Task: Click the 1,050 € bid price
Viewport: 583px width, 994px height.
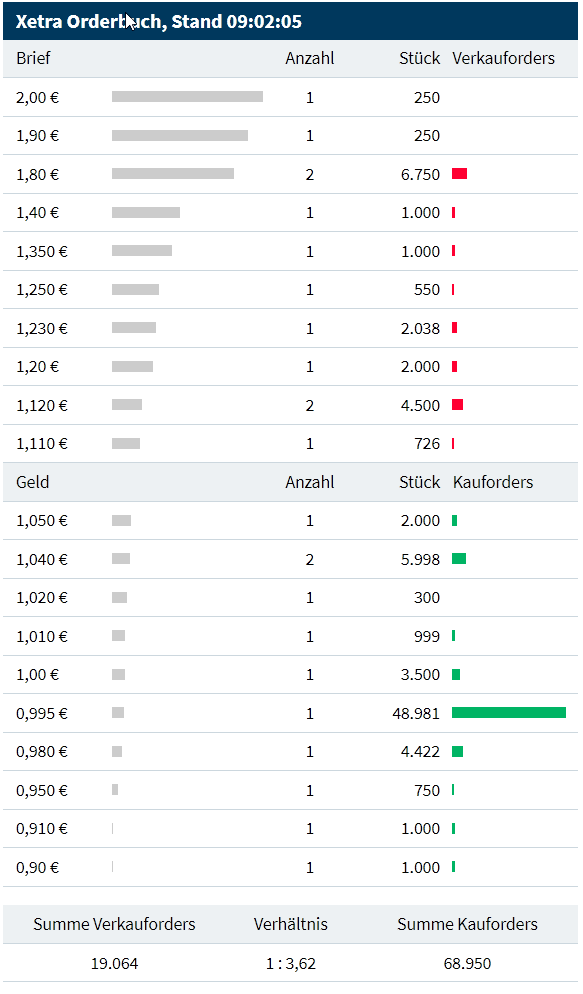Action: point(42,521)
